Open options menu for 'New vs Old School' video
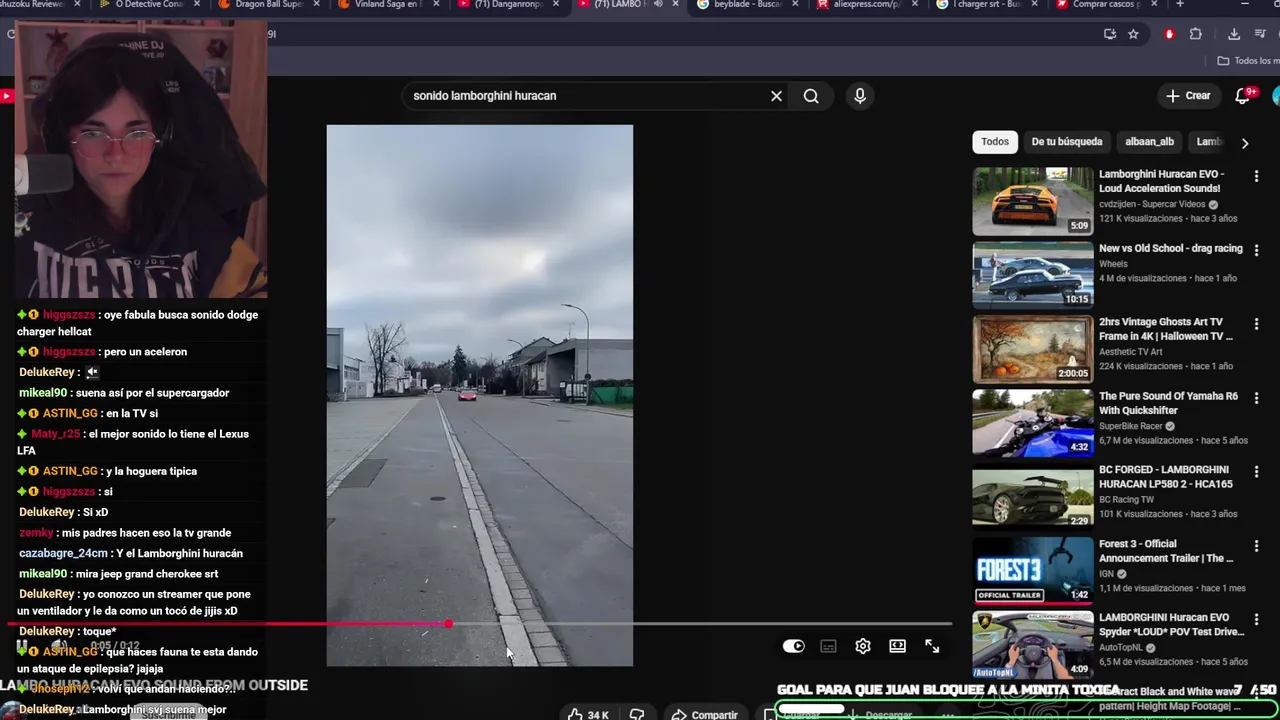 tap(1257, 250)
